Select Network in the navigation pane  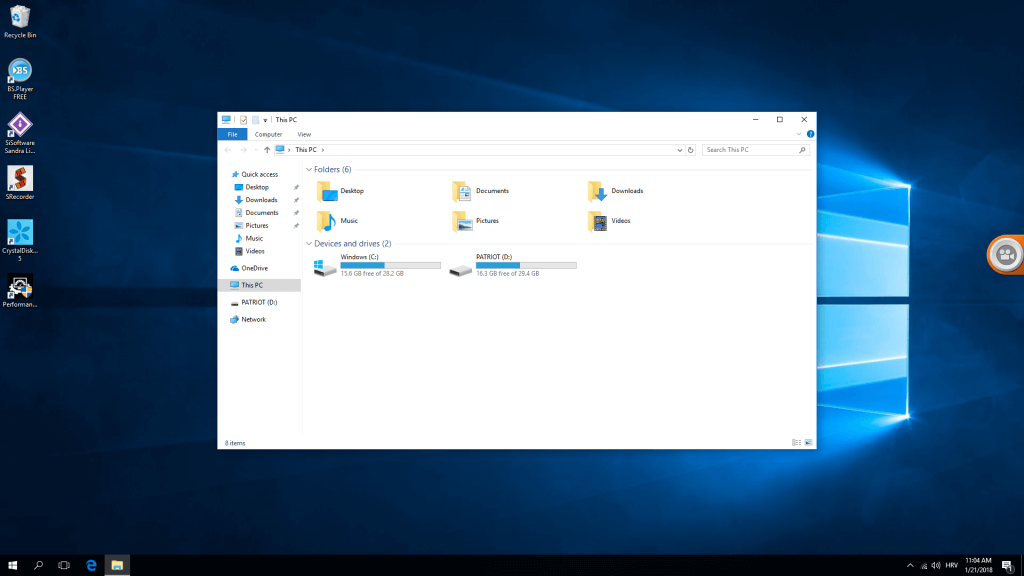(253, 319)
